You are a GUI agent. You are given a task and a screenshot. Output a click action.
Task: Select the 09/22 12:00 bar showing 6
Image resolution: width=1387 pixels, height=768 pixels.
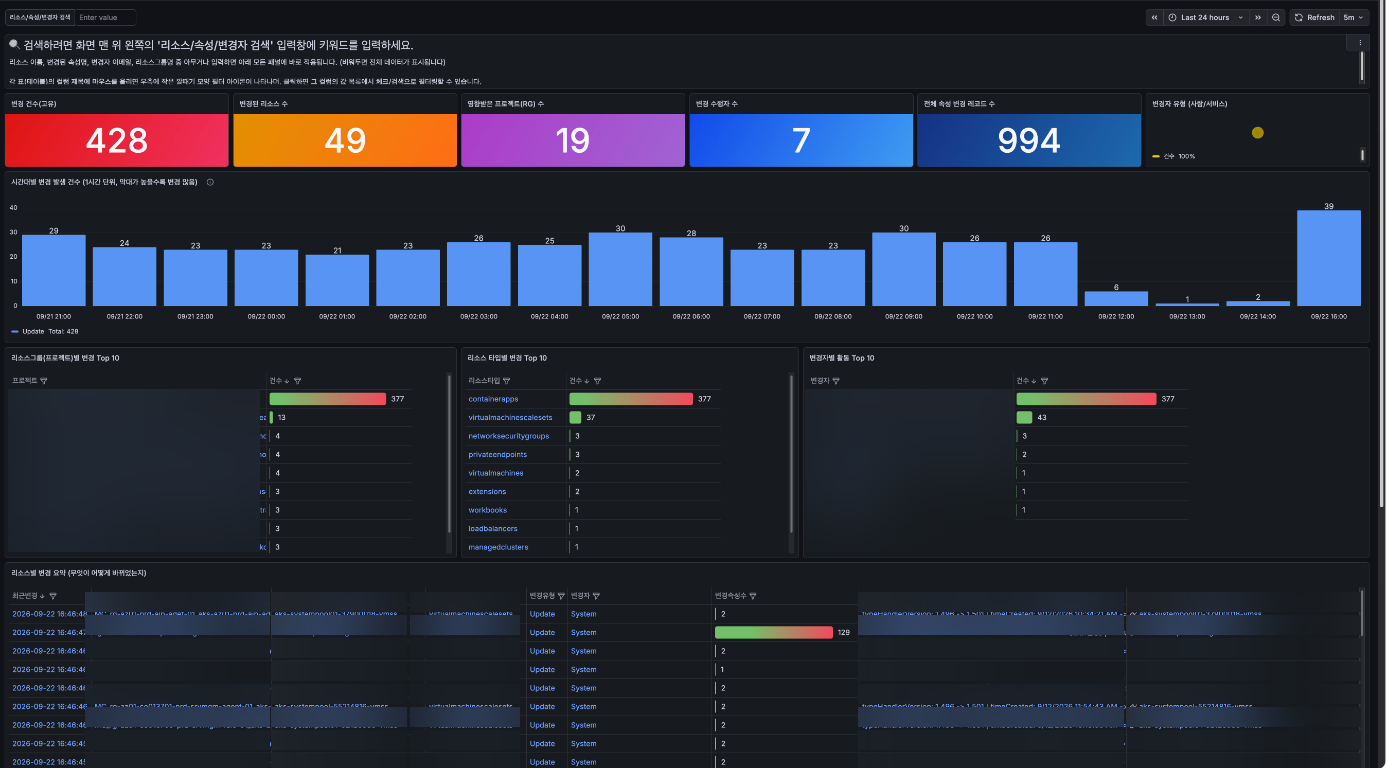pos(1117,298)
